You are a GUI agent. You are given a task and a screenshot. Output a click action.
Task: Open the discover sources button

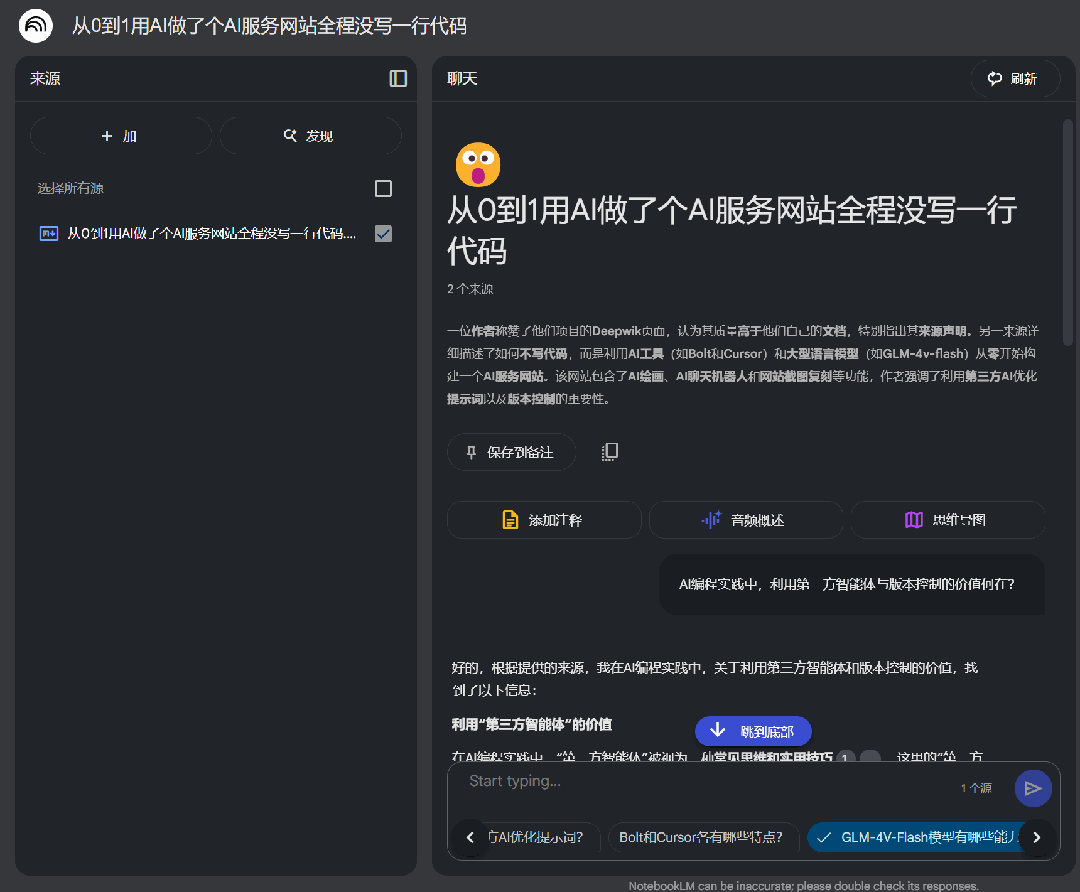coord(310,136)
